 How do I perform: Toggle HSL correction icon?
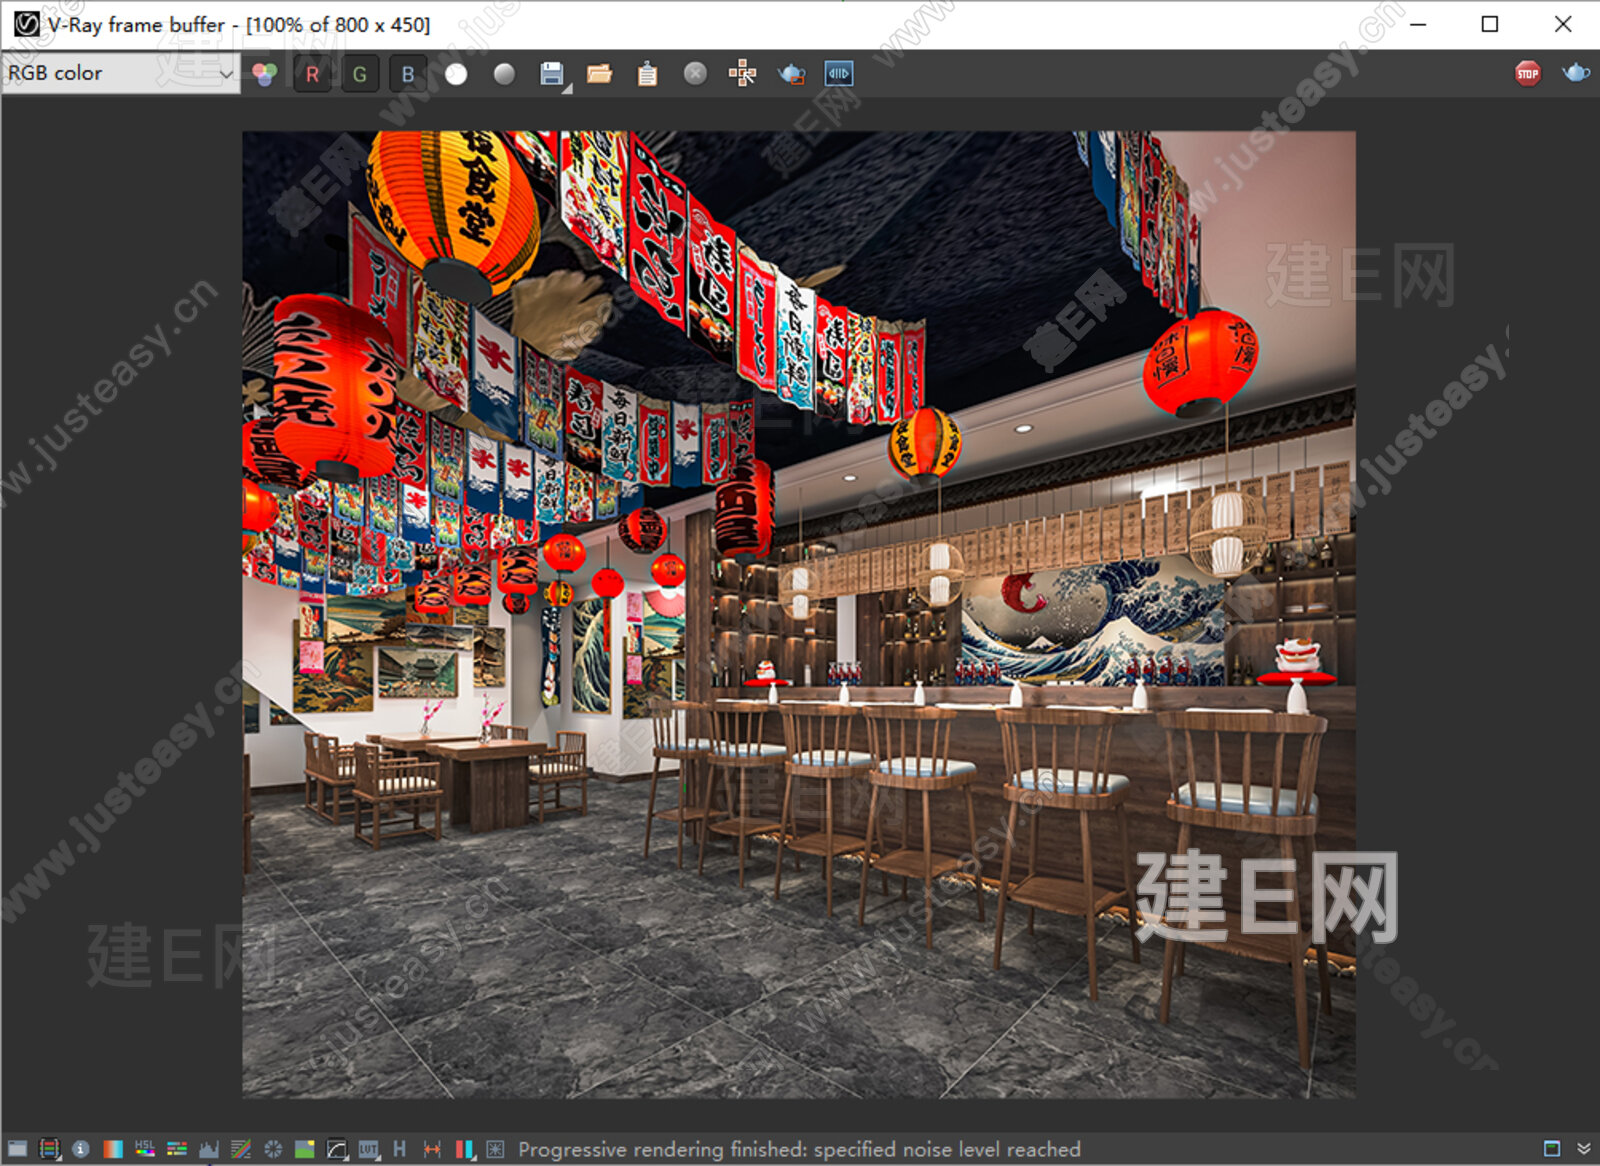(x=145, y=1149)
